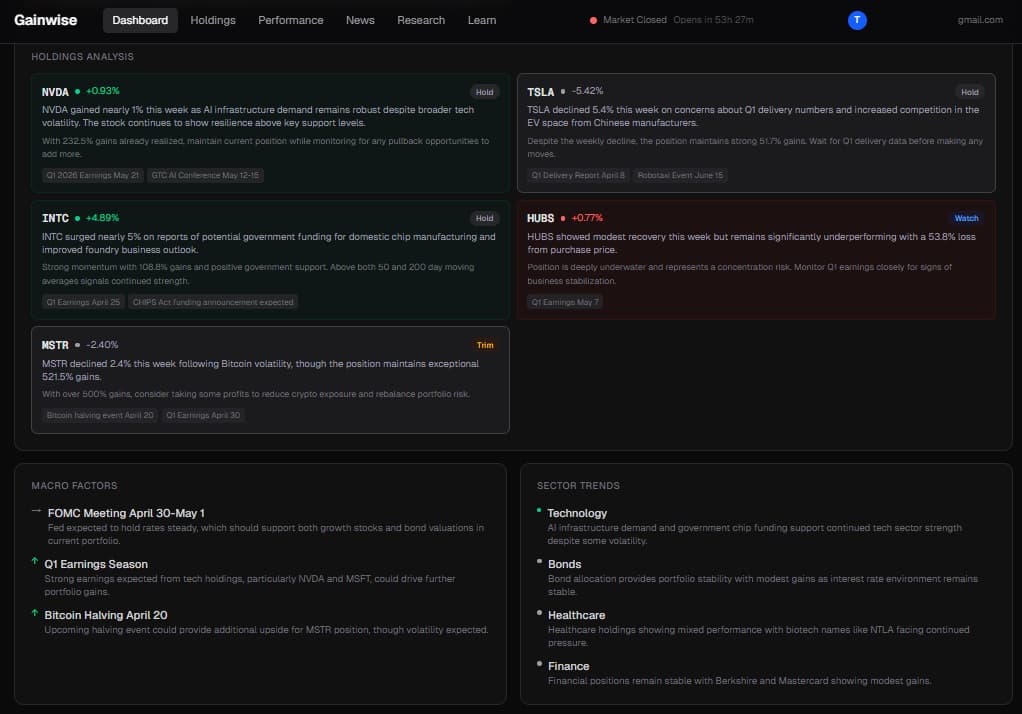The width and height of the screenshot is (1022, 714).
Task: Select the Hold badge on TSLA card
Action: pyautogui.click(x=970, y=92)
